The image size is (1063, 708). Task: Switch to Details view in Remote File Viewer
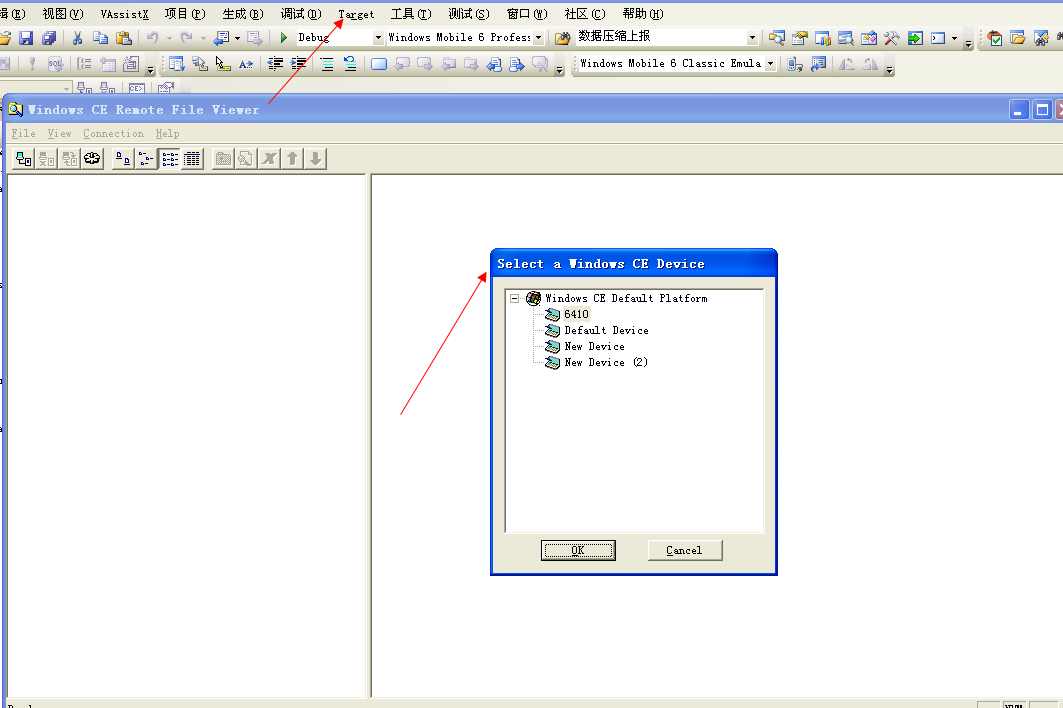coord(193,159)
